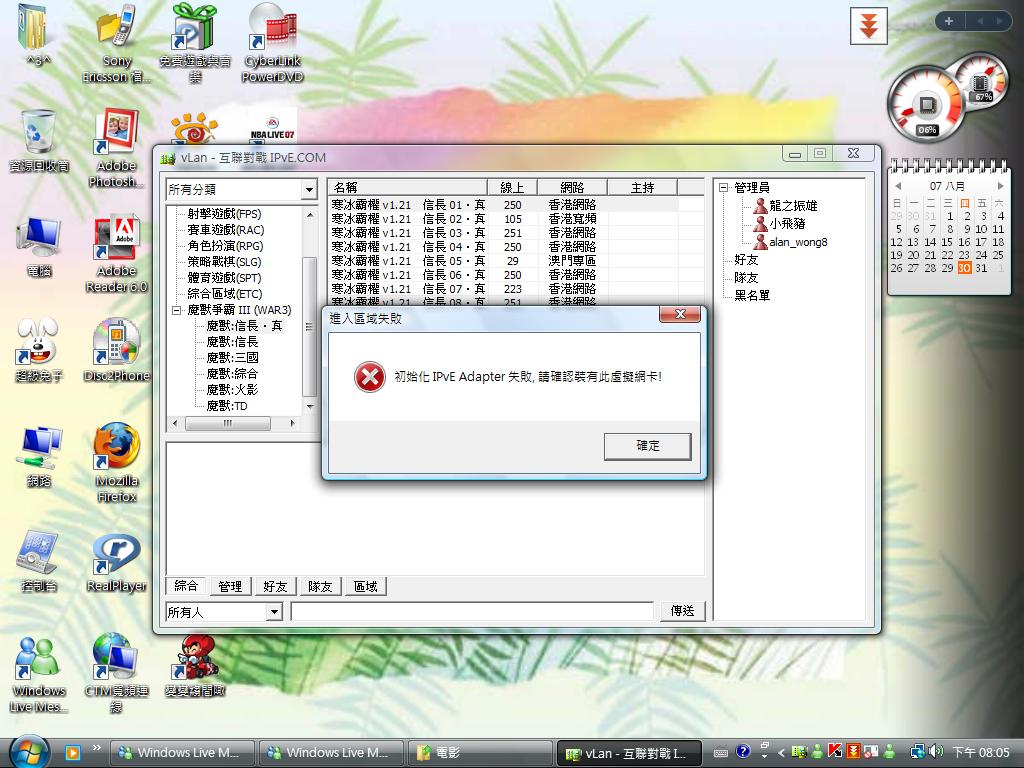
Task: Click the alan_wong8 user icon
Action: 760,241
